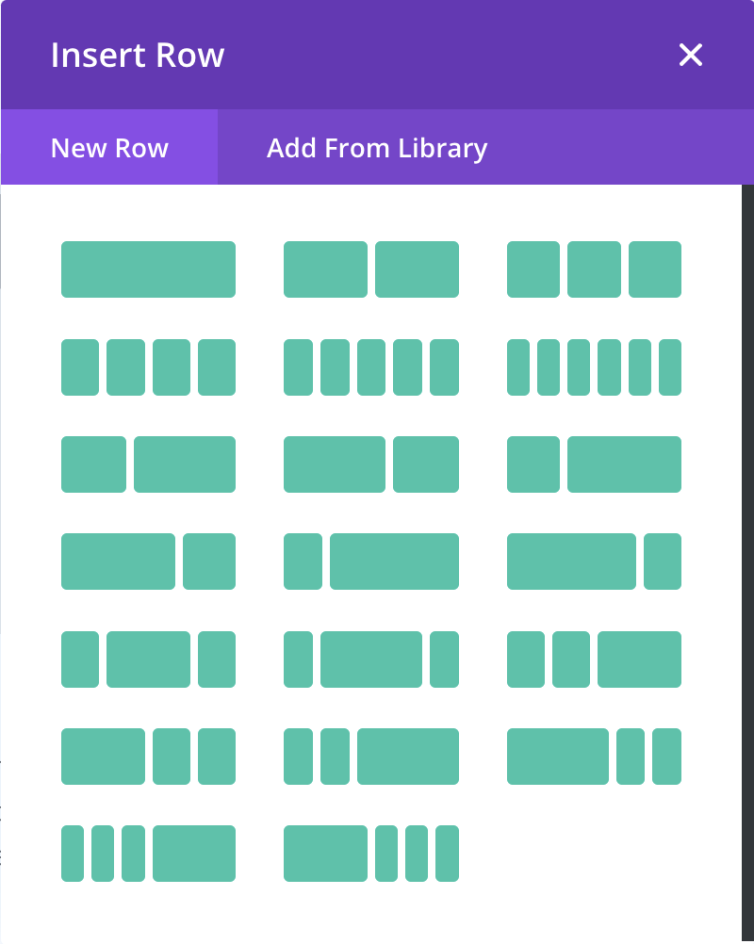
Task: Select the quarter, quarter, half column layout
Action: click(593, 659)
